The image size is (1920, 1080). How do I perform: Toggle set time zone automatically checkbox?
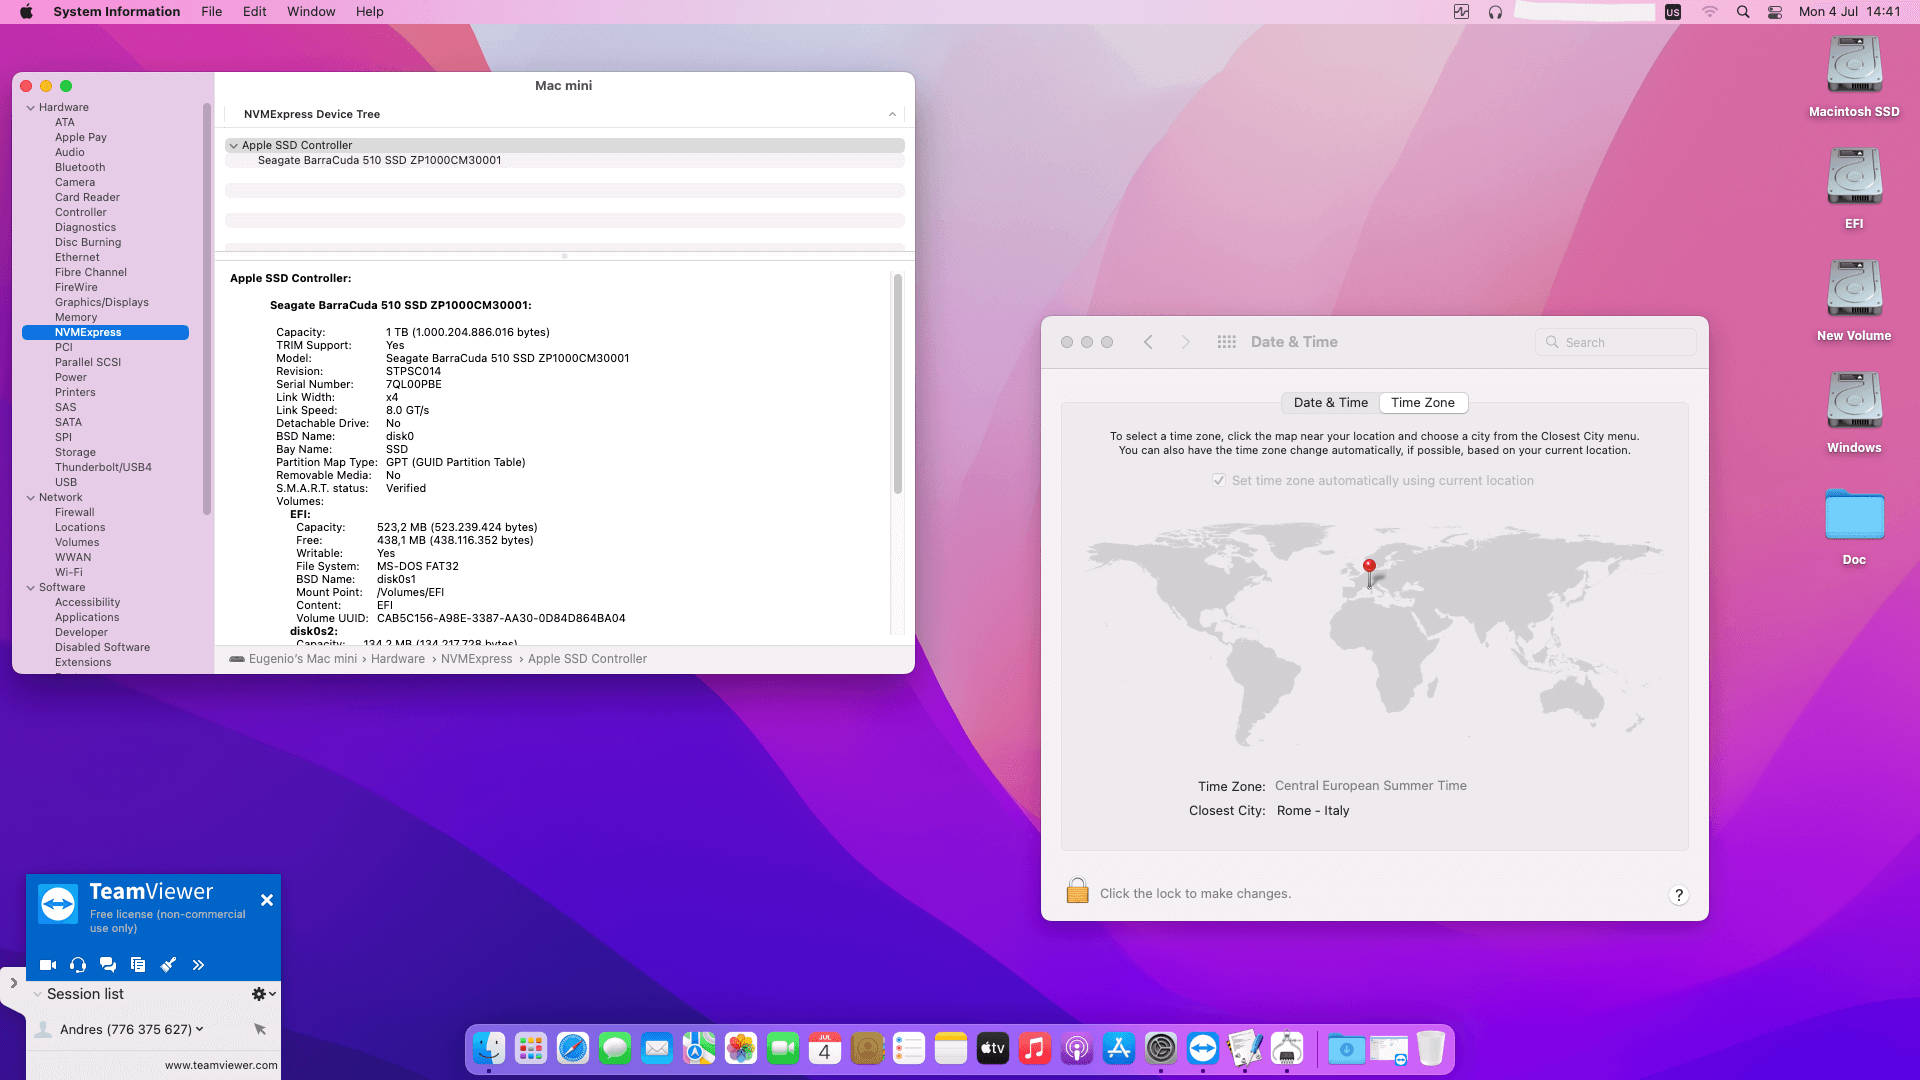(x=1219, y=481)
